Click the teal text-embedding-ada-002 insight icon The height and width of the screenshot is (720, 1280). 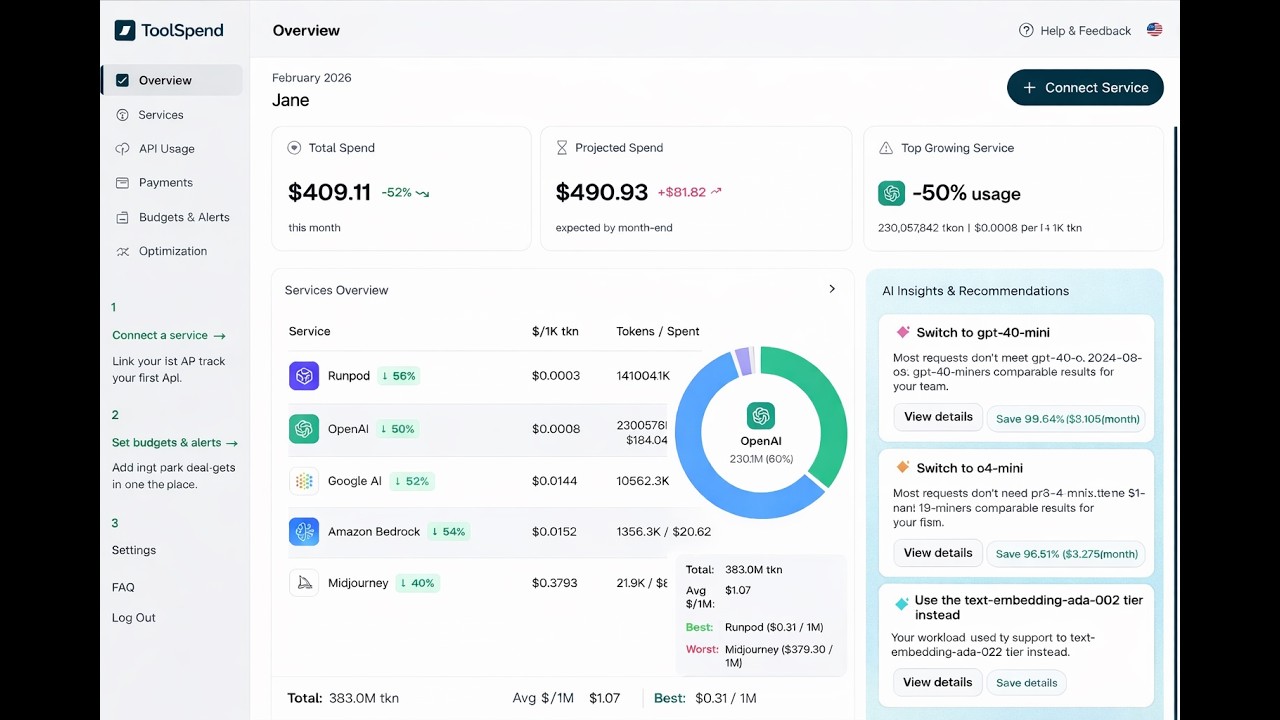[x=902, y=604]
